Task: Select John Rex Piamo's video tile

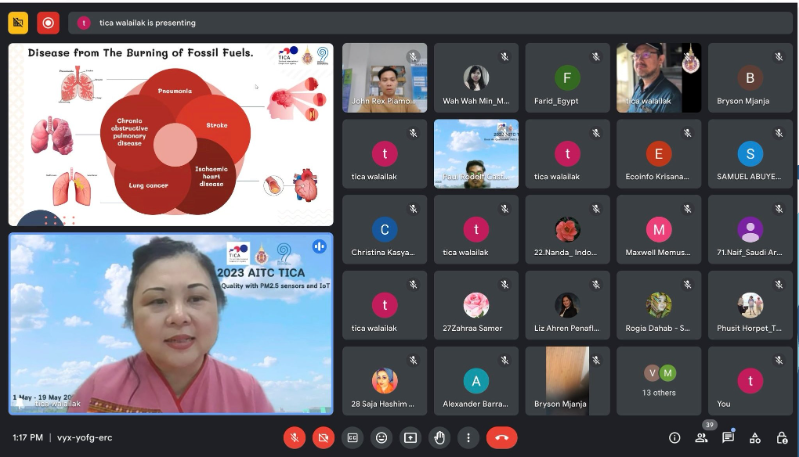Action: [384, 77]
